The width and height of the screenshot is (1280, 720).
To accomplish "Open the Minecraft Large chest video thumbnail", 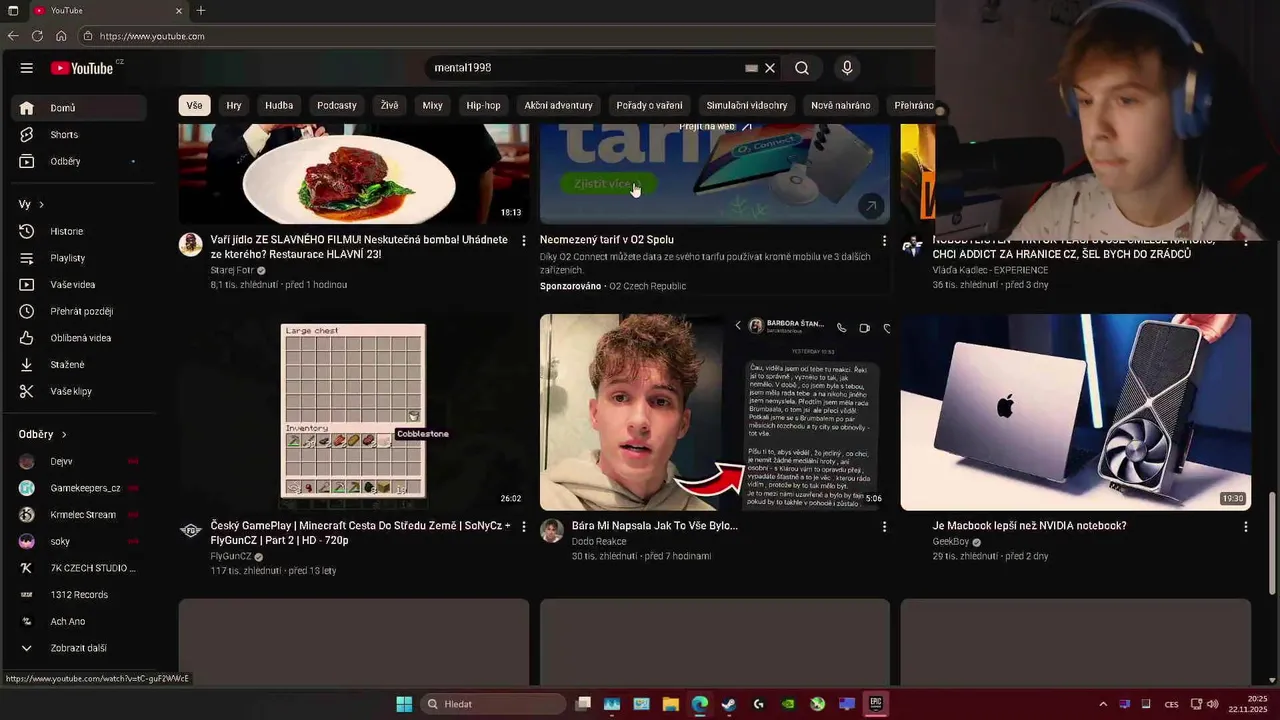I will [x=354, y=412].
